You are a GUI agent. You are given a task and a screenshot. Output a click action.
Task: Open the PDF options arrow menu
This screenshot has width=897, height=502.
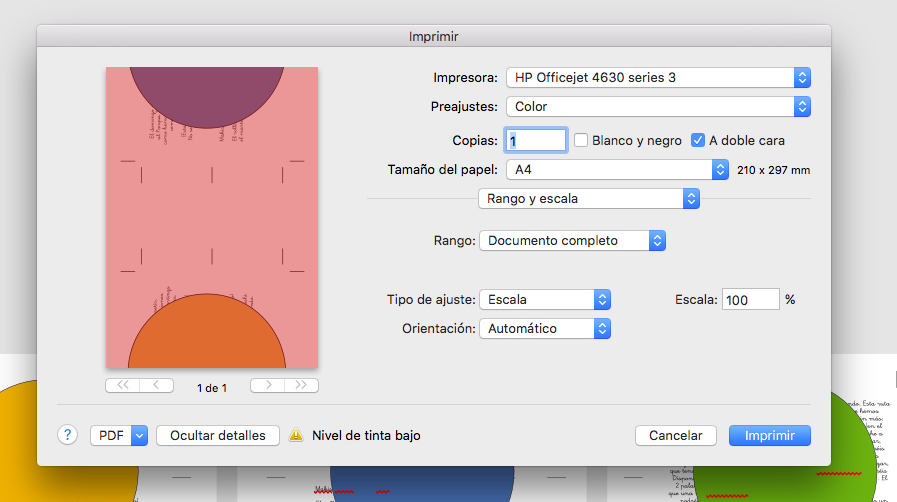140,436
